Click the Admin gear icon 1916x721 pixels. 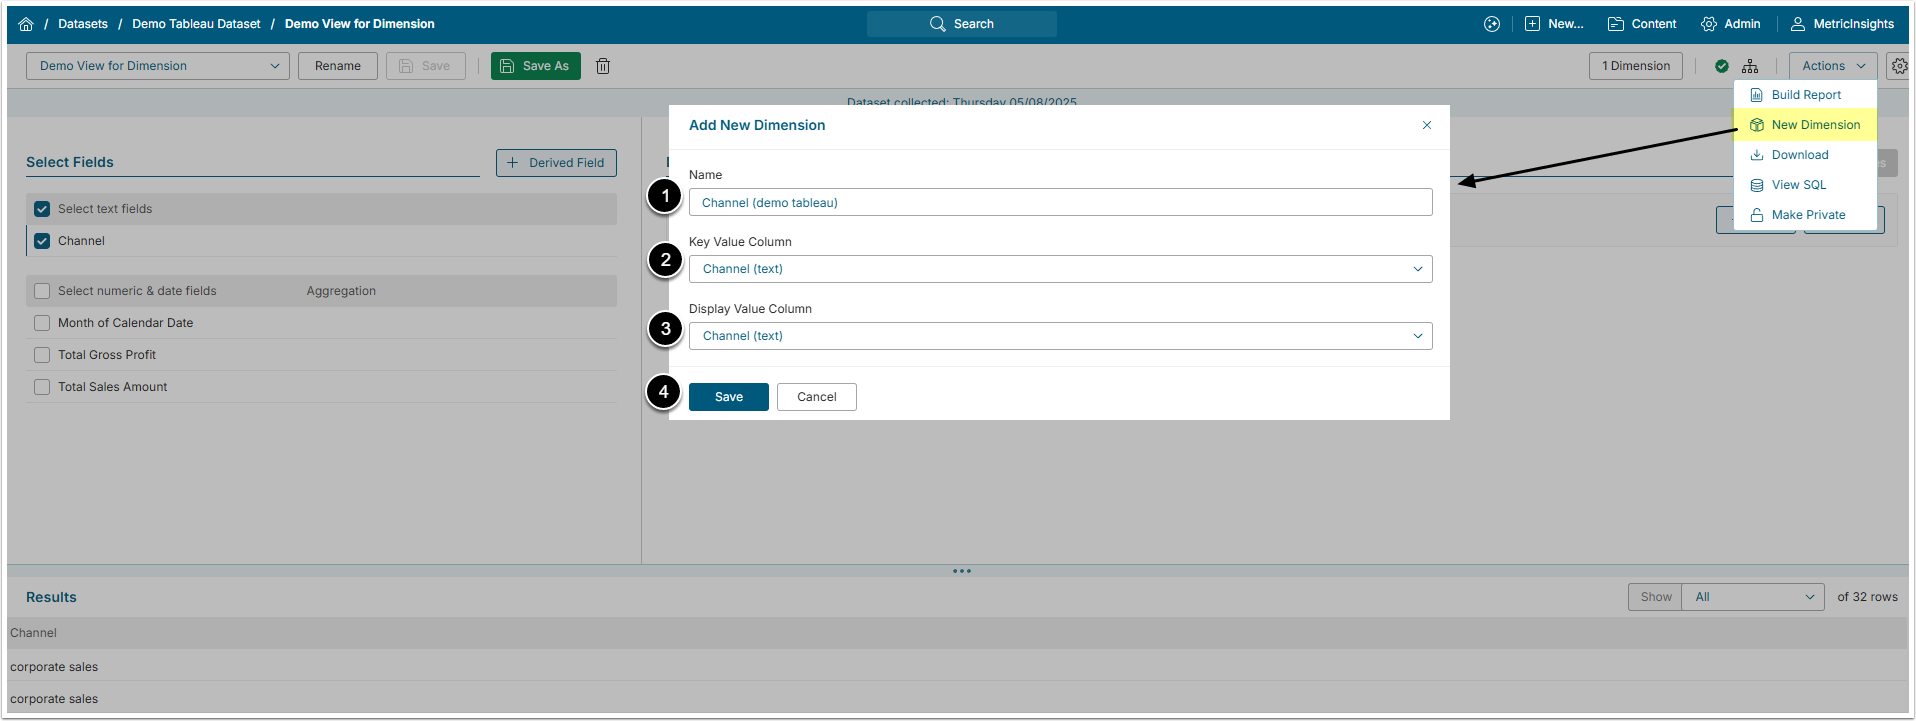[1709, 24]
